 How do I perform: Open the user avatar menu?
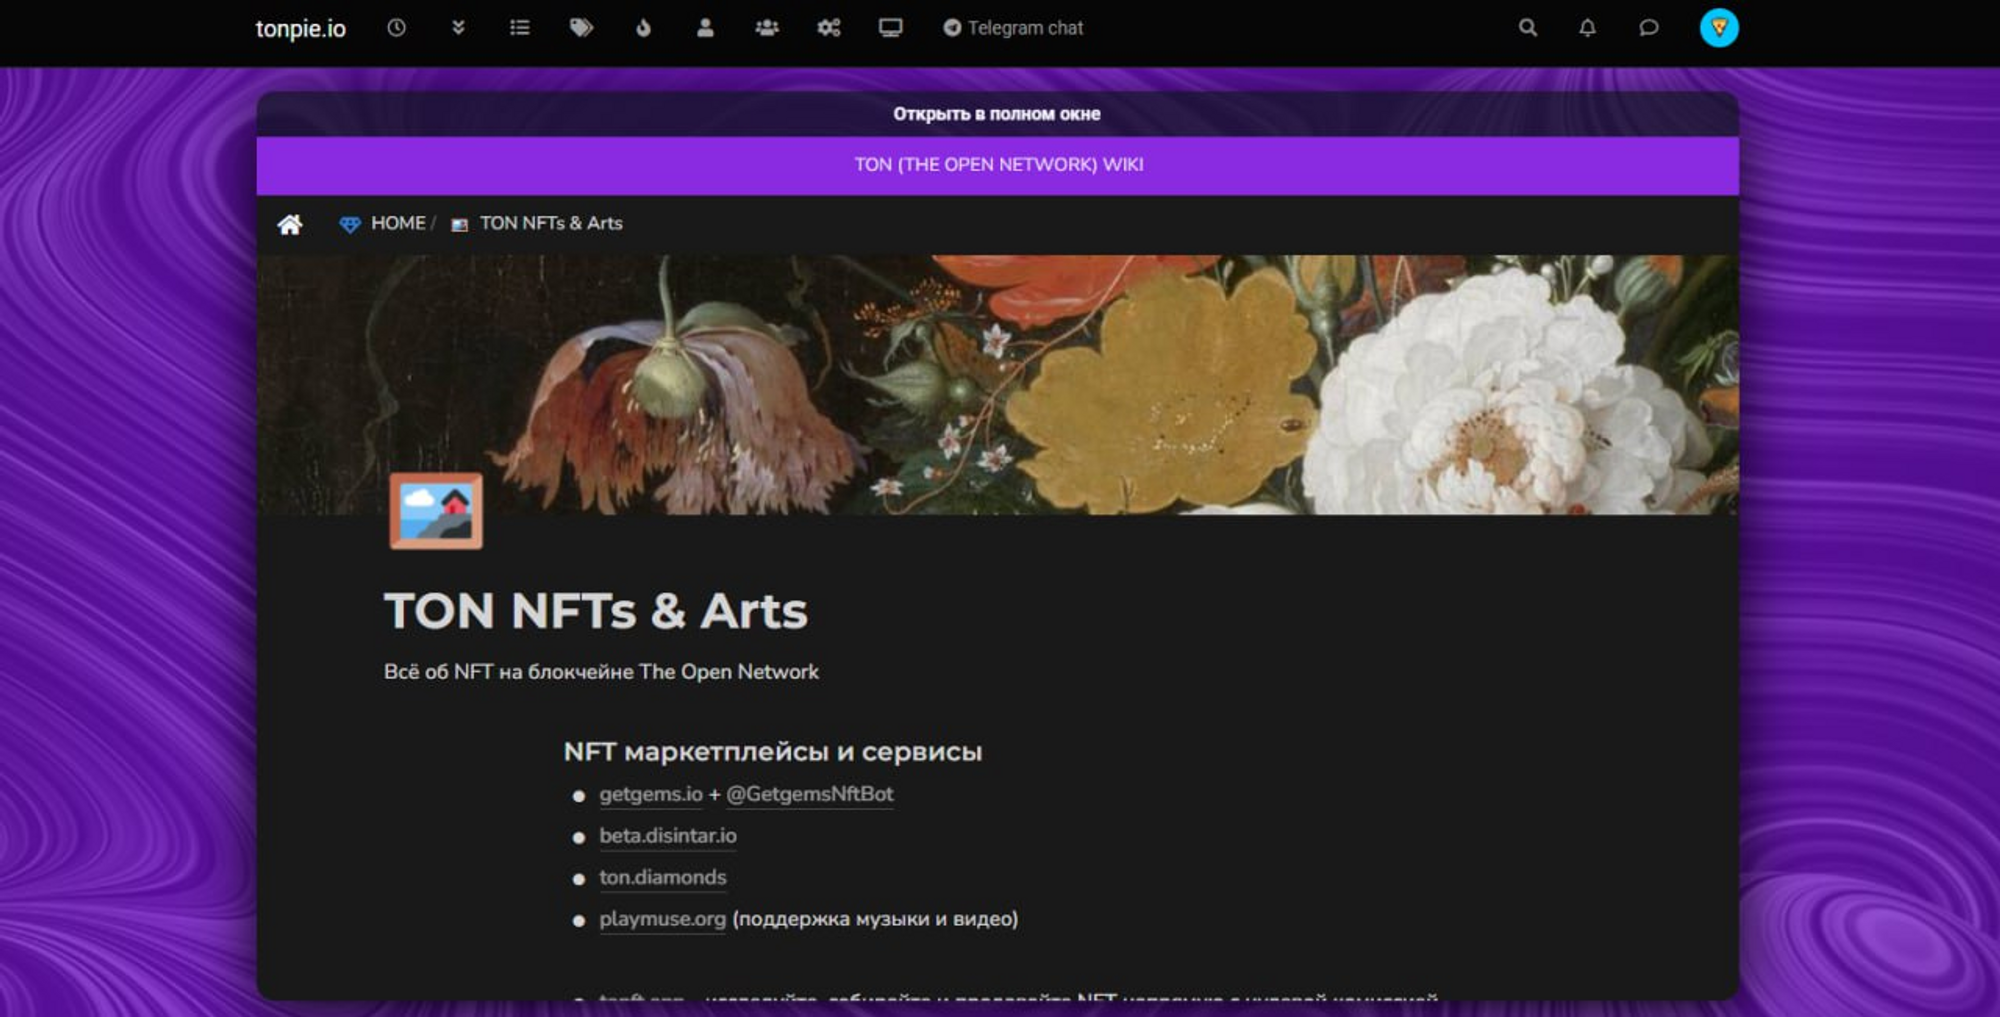point(1719,28)
